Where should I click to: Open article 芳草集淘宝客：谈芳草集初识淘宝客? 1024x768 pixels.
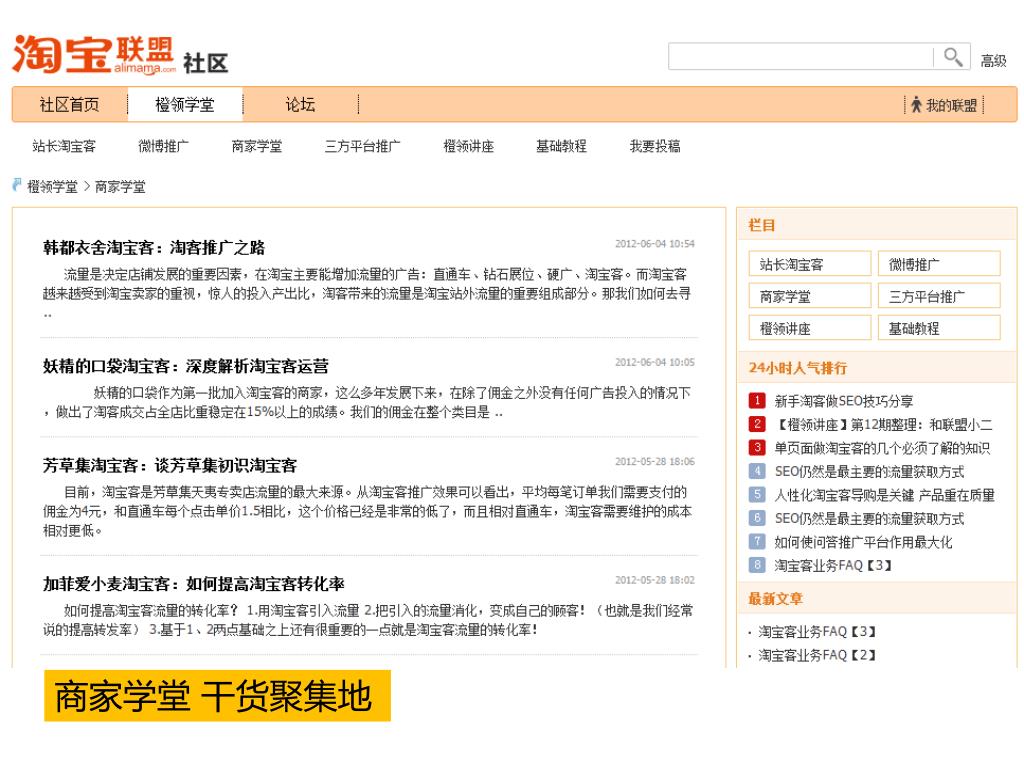click(x=170, y=465)
